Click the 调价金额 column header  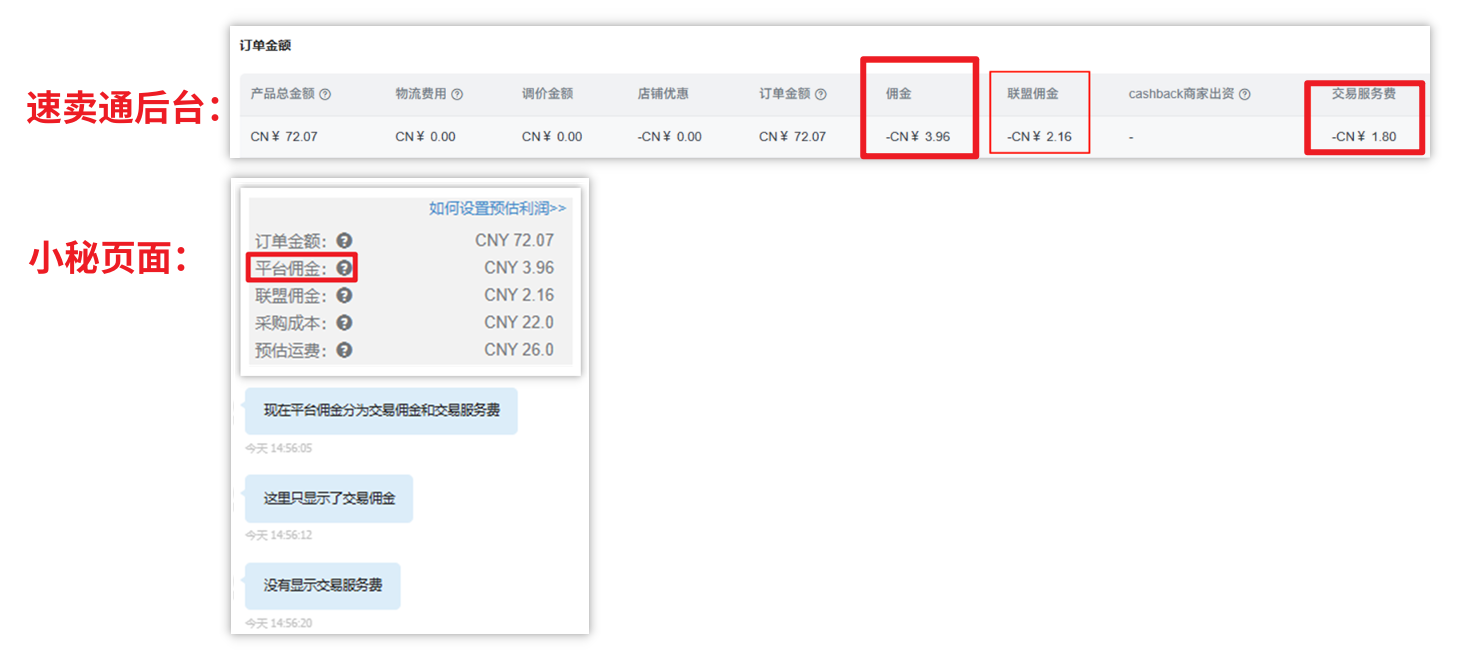[547, 94]
